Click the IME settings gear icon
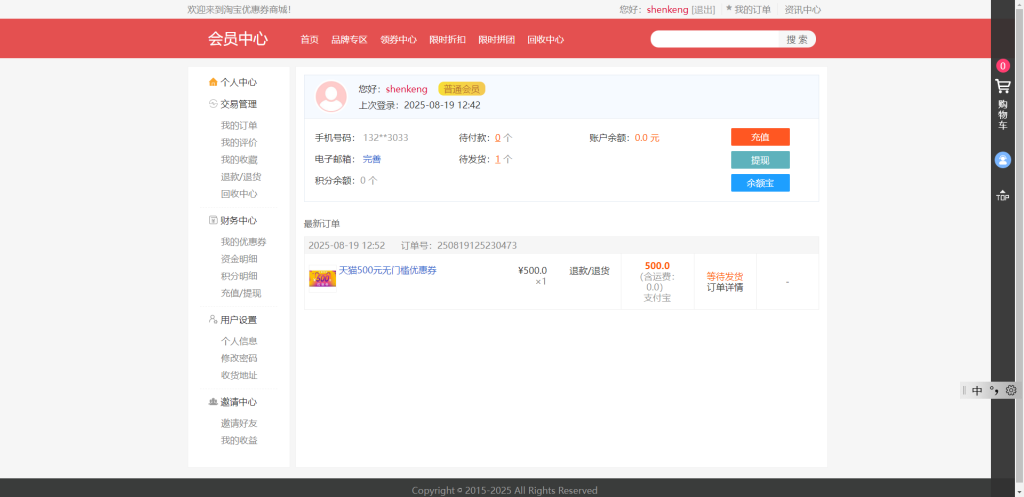Screen dimensions: 1024x497 pos(1011,390)
